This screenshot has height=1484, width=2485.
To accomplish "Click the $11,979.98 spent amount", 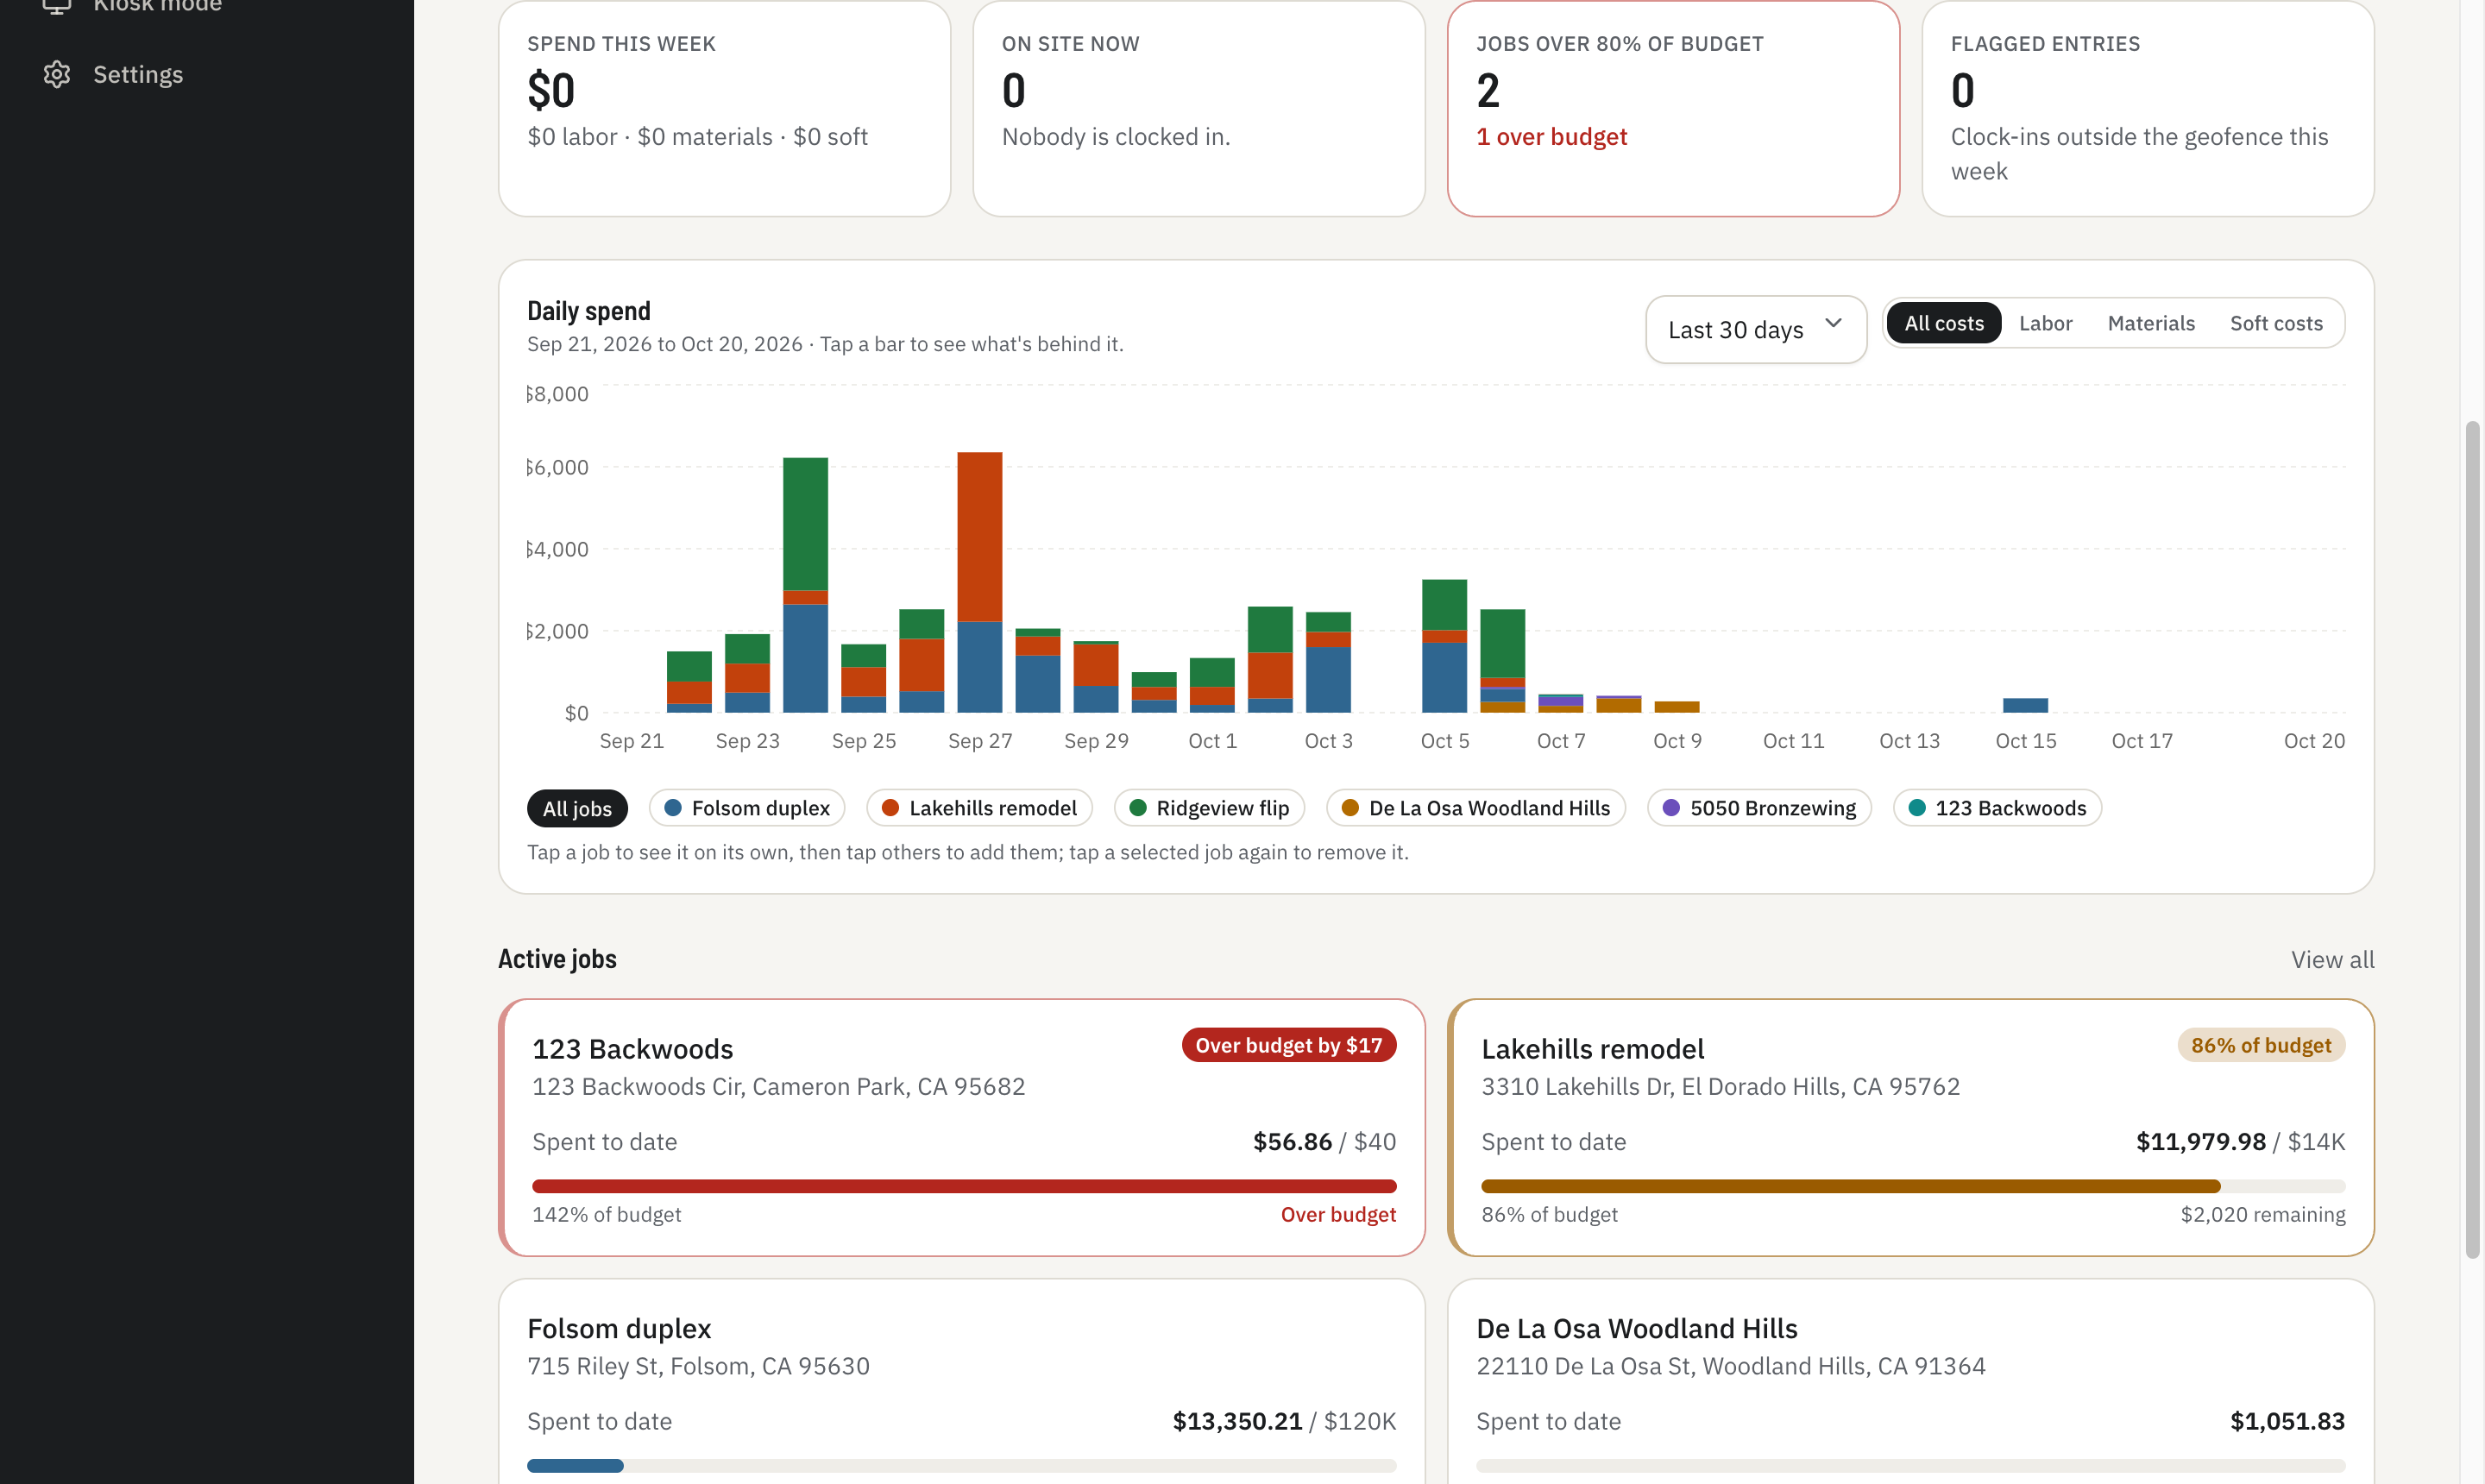I will point(2200,1142).
